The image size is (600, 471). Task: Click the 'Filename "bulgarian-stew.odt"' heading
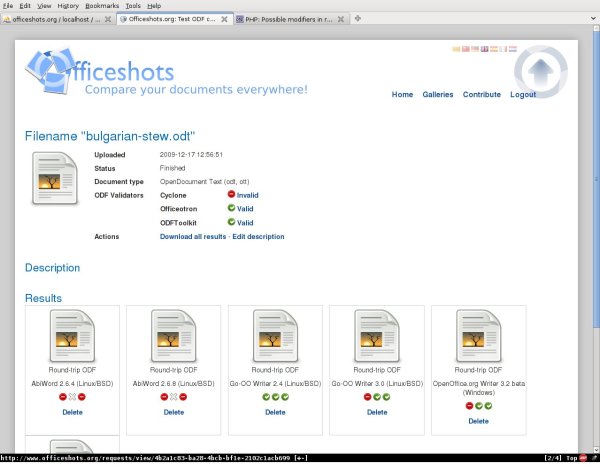pos(110,136)
